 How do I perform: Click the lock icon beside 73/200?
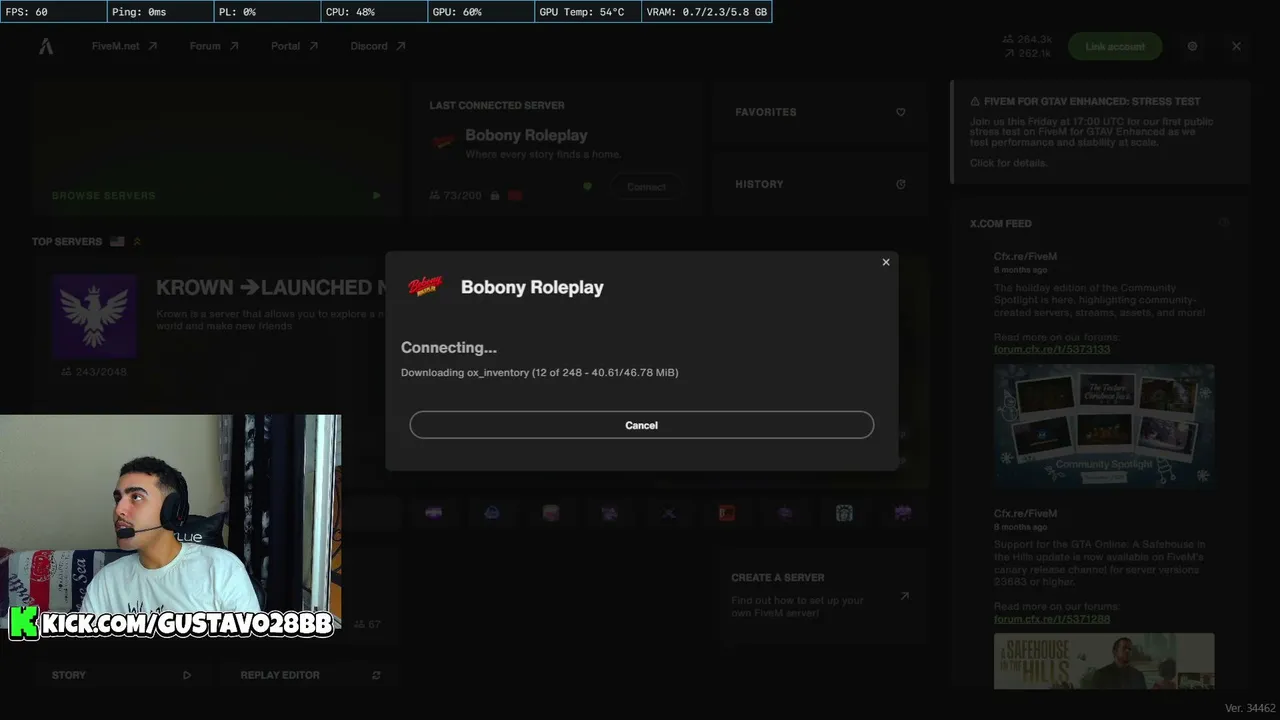coord(494,196)
